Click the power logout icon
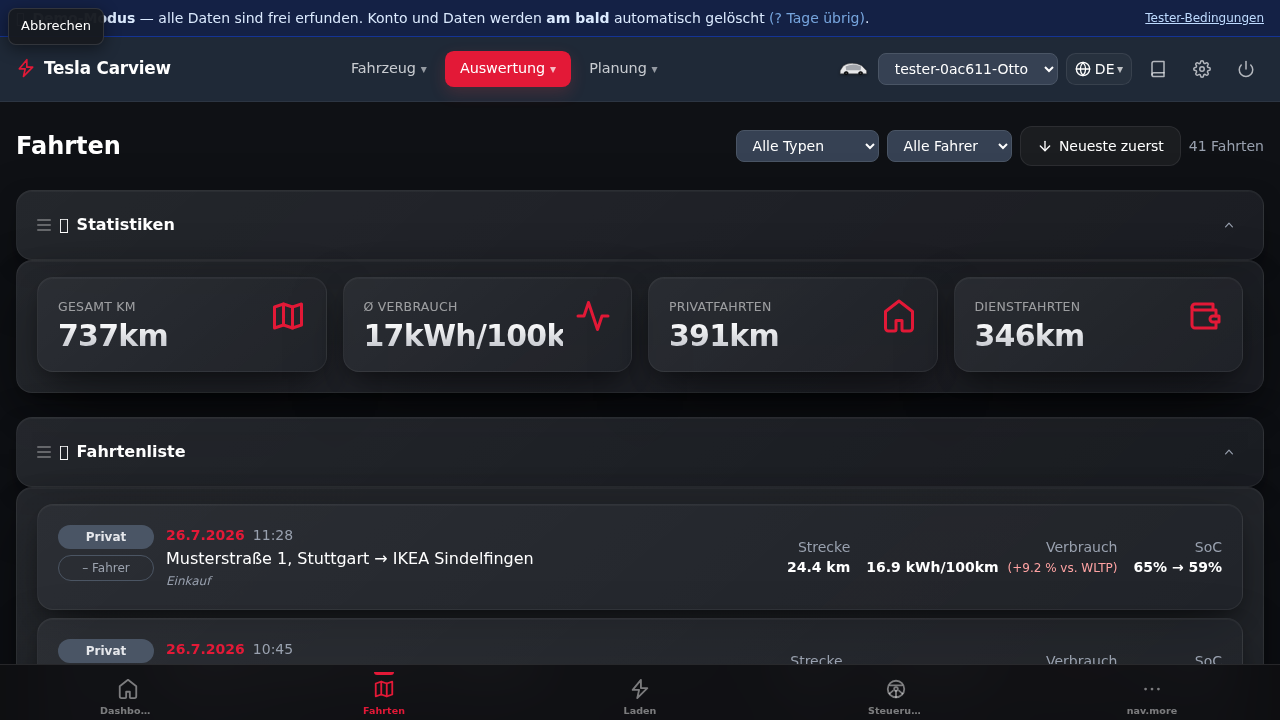1280x720 pixels. coord(1246,69)
